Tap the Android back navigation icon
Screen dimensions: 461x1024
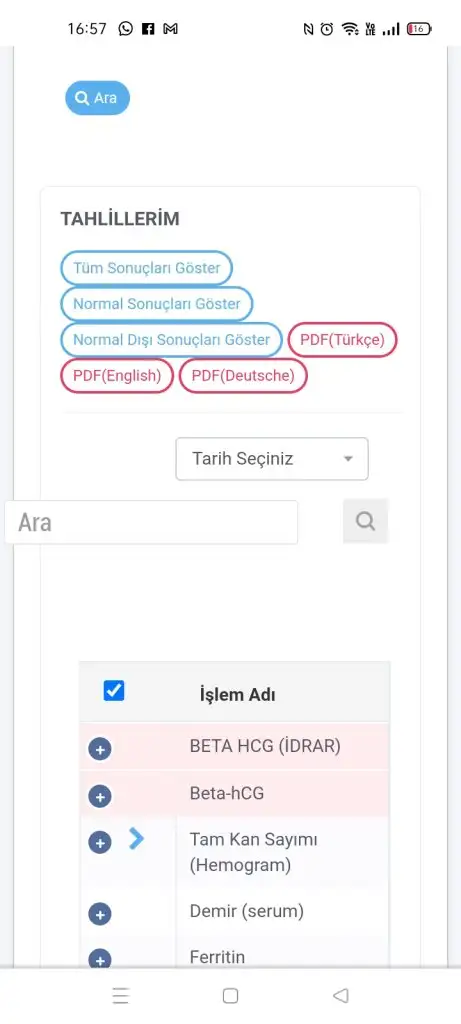point(340,995)
